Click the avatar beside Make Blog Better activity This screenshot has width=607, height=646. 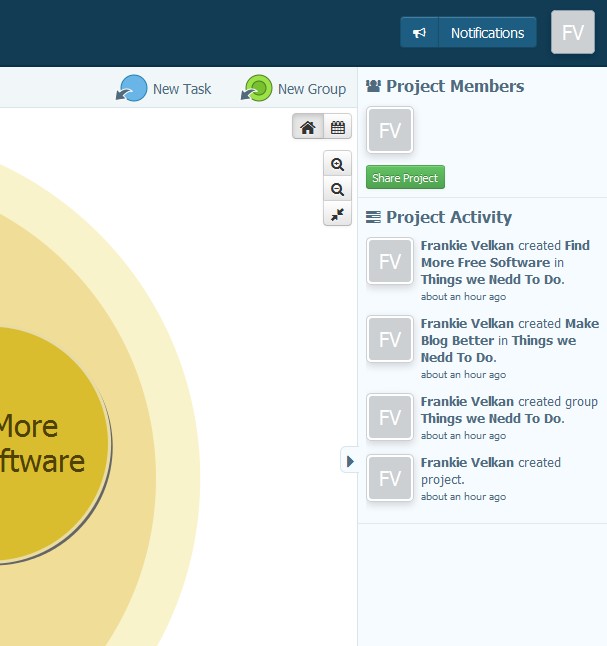point(390,339)
